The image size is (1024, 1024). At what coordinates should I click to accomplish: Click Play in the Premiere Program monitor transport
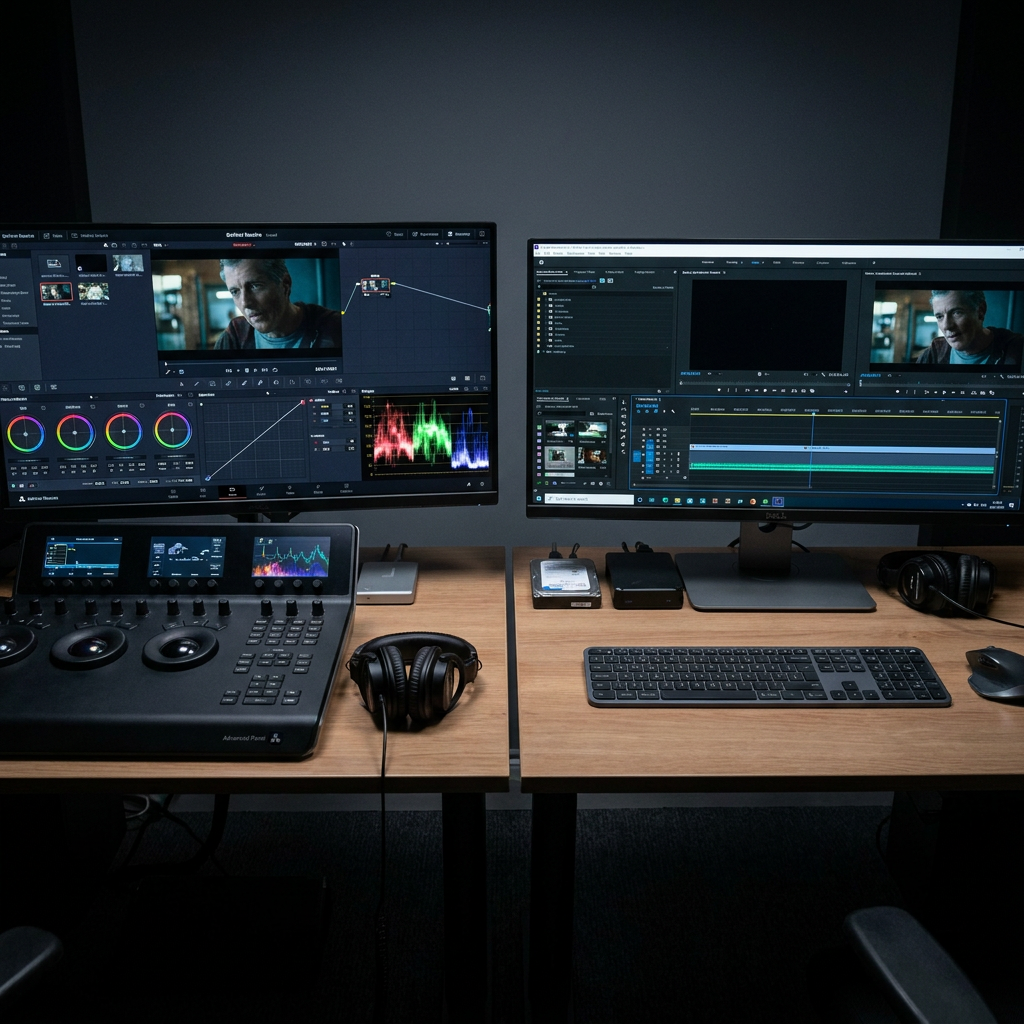click(944, 392)
